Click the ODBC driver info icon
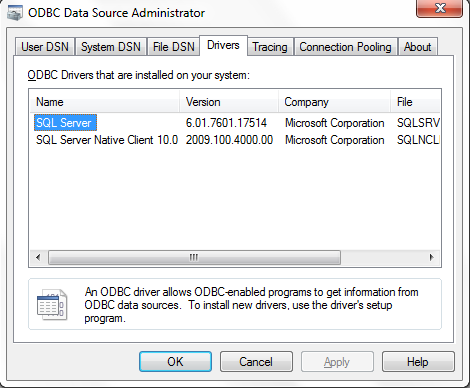The width and height of the screenshot is (470, 388). click(x=52, y=305)
